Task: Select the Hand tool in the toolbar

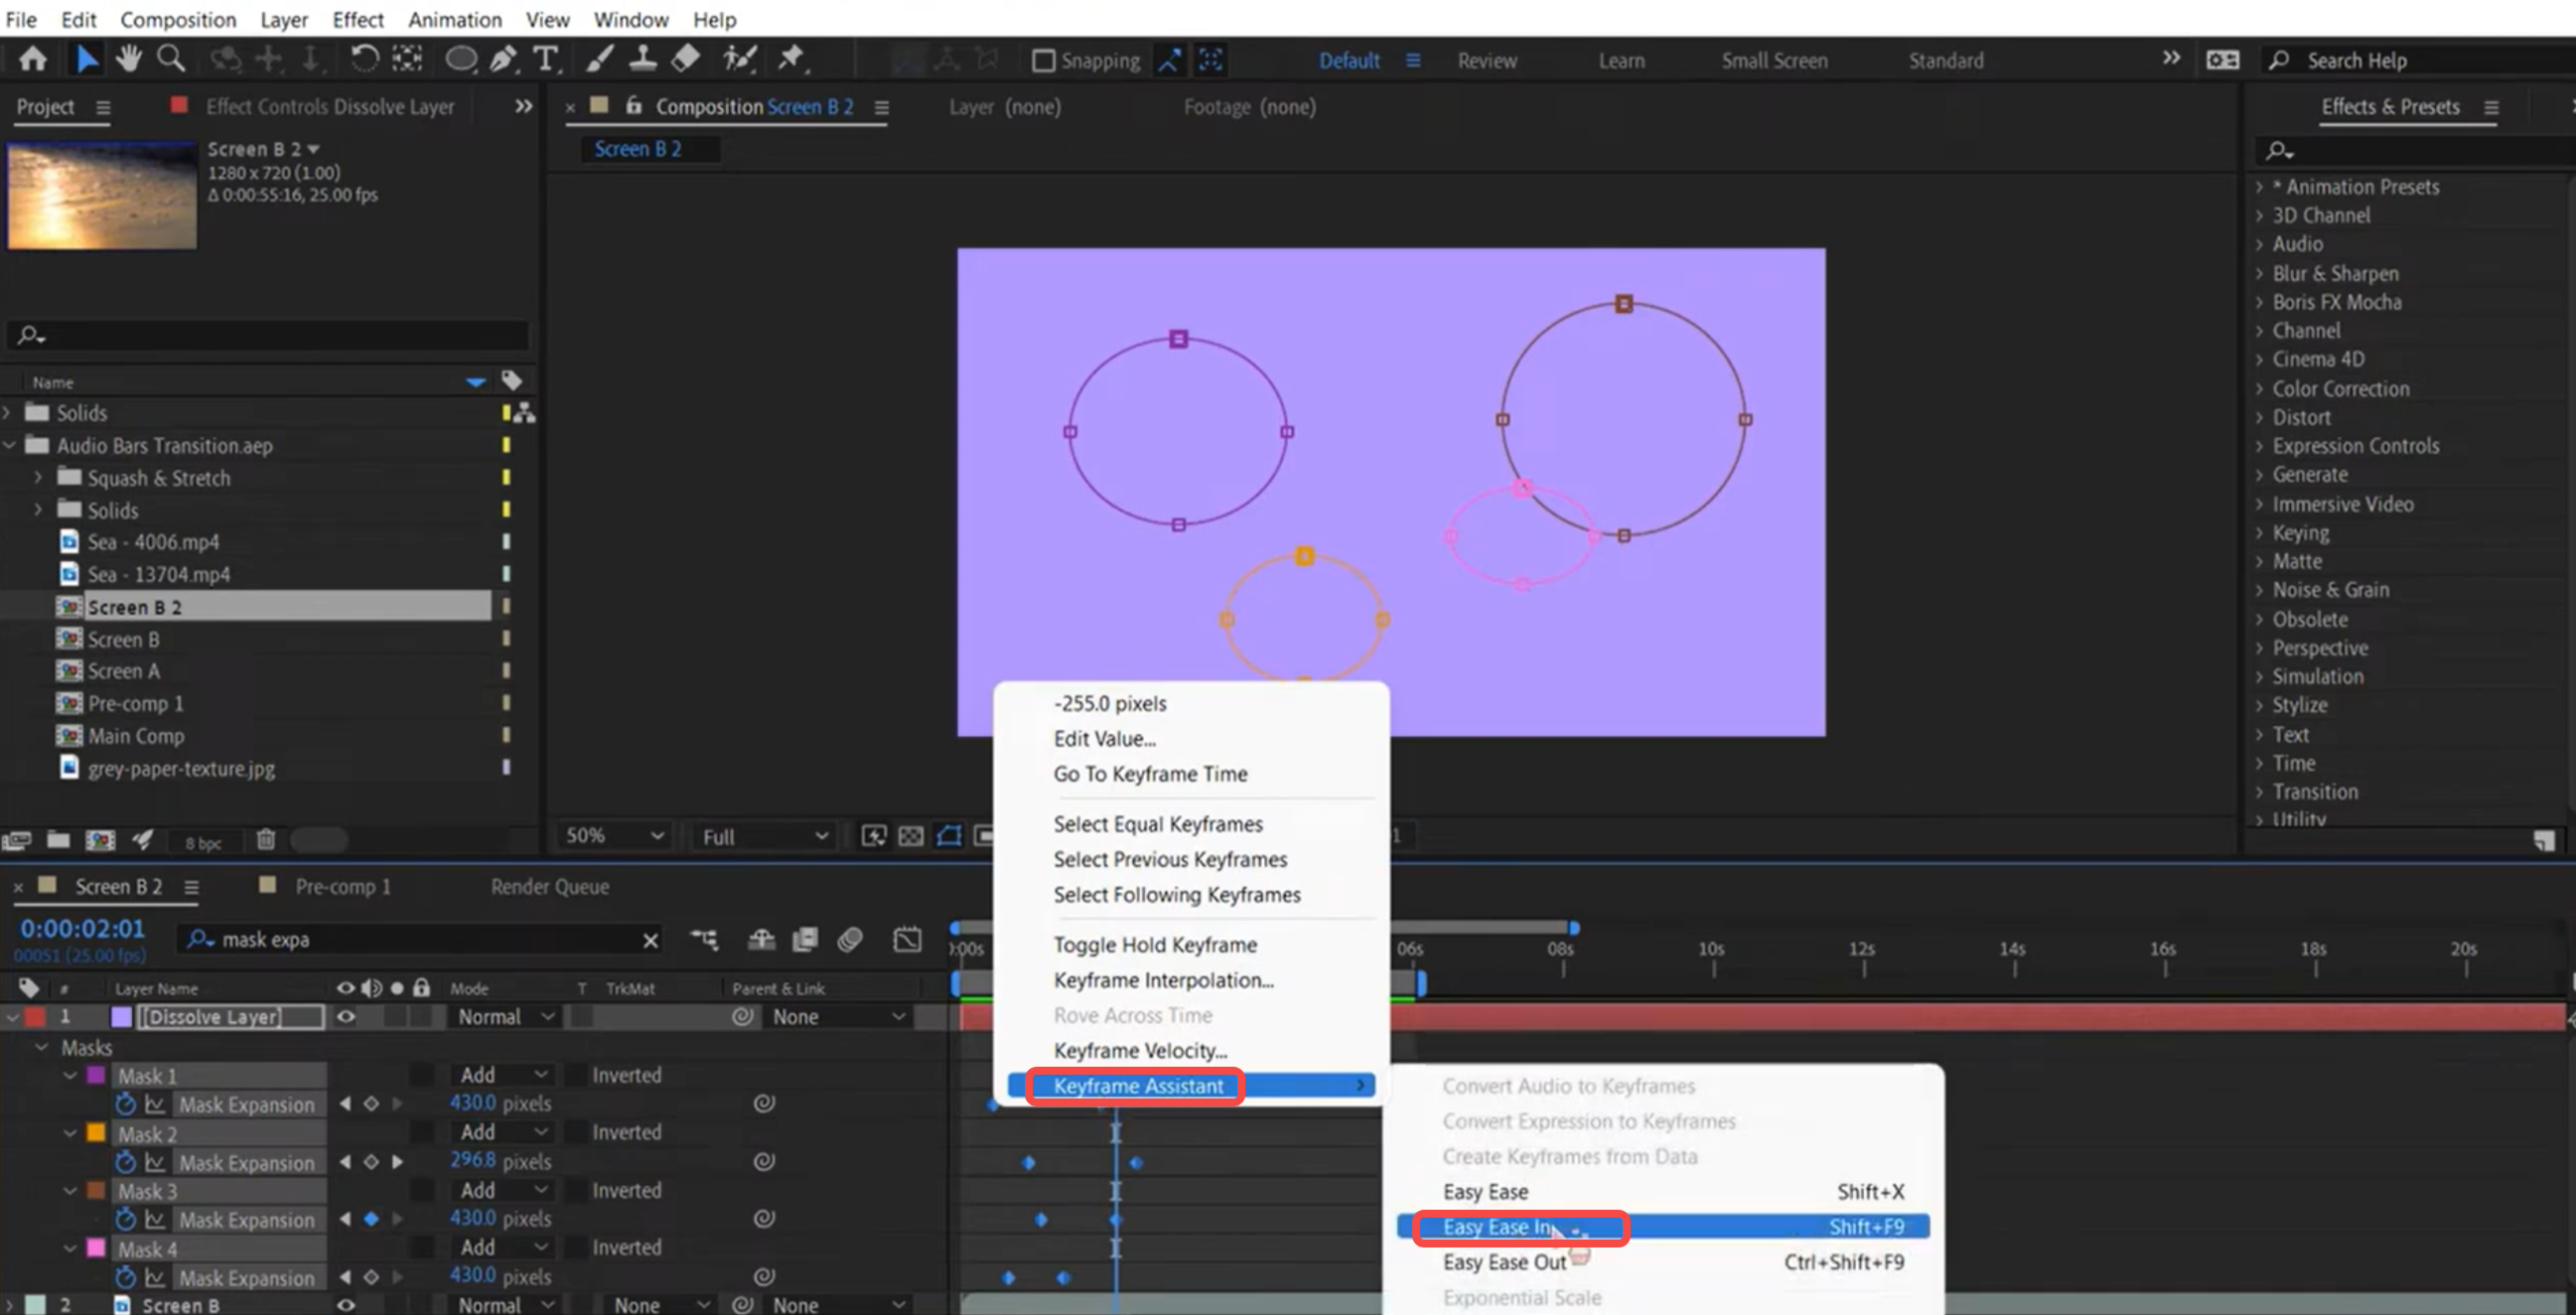Action: point(128,58)
